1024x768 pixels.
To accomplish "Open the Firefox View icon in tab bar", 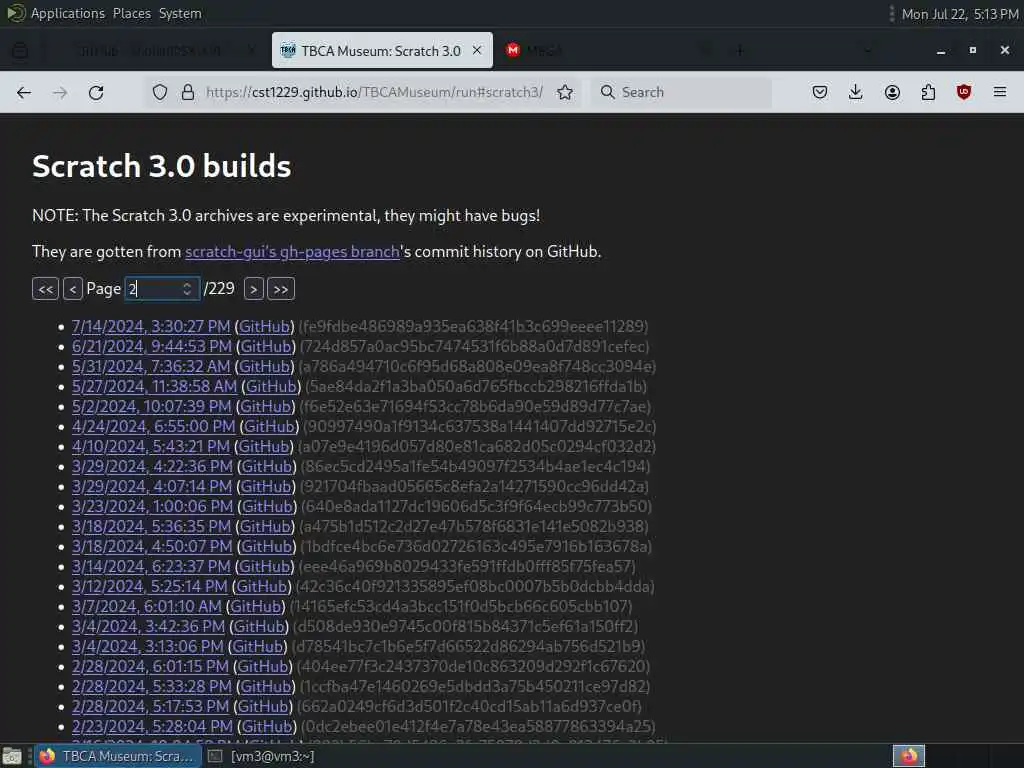I will click(x=20, y=50).
